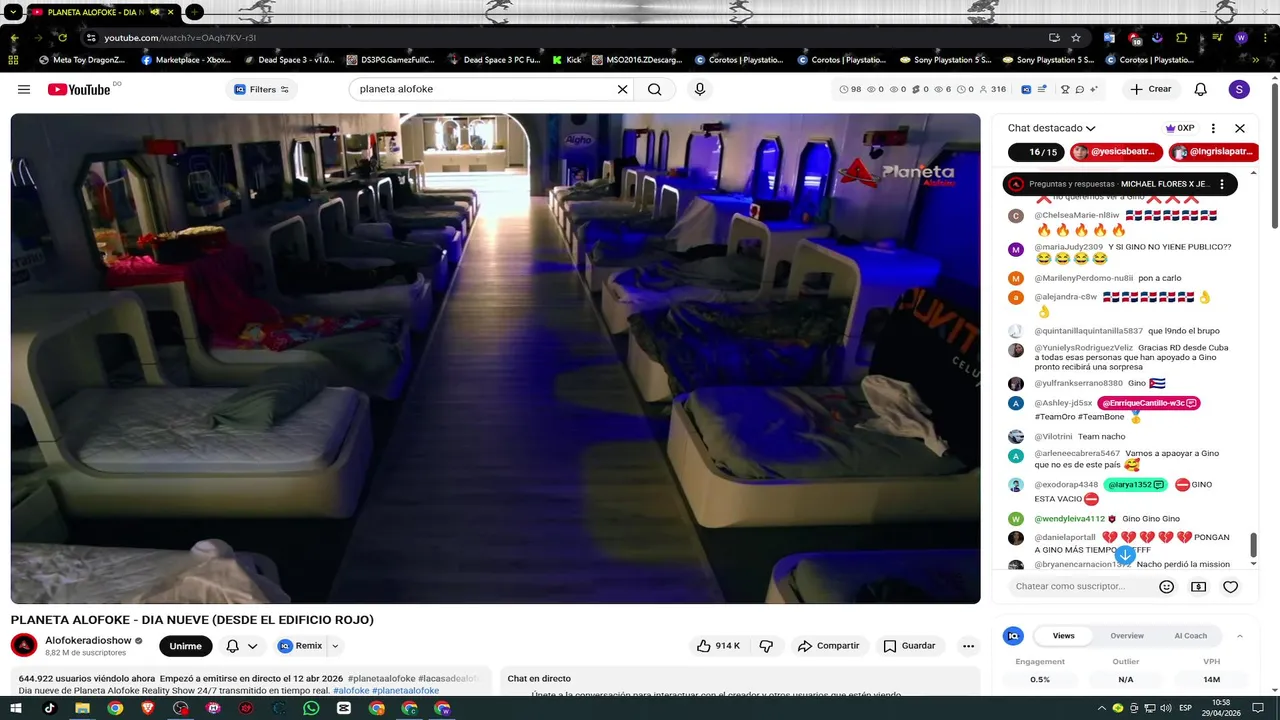Close the live chat panel
This screenshot has height=720, width=1280.
pos(1240,128)
